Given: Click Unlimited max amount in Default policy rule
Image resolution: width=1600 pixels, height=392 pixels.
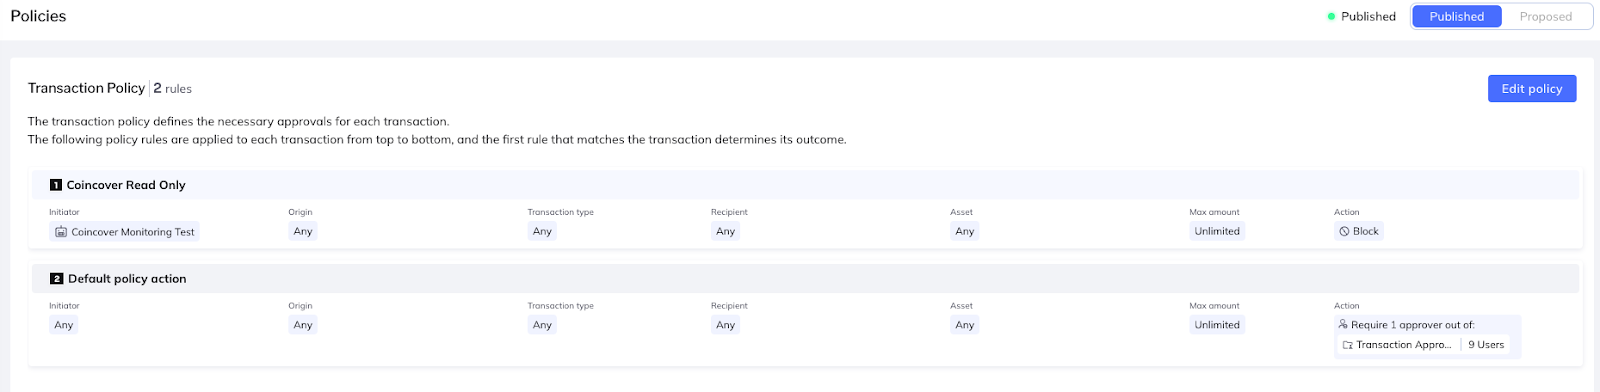Looking at the screenshot, I should (1217, 326).
